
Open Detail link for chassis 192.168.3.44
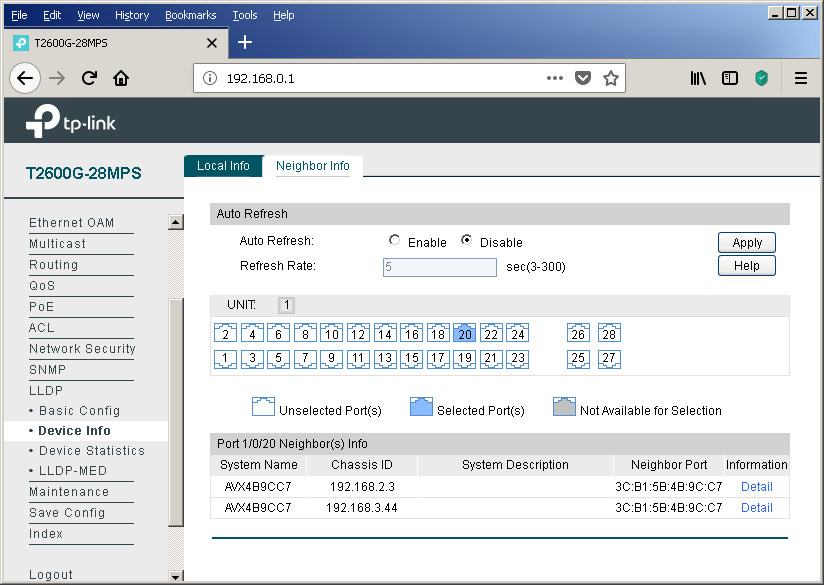[x=756, y=508]
